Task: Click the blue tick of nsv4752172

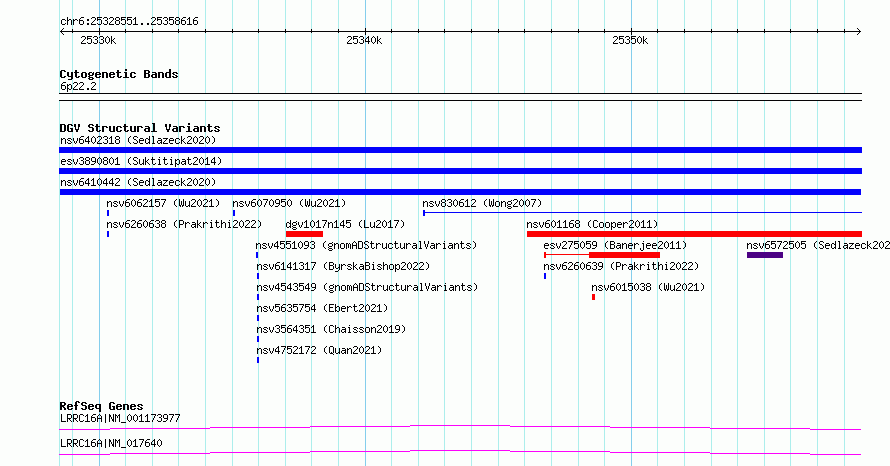Action: point(258,360)
